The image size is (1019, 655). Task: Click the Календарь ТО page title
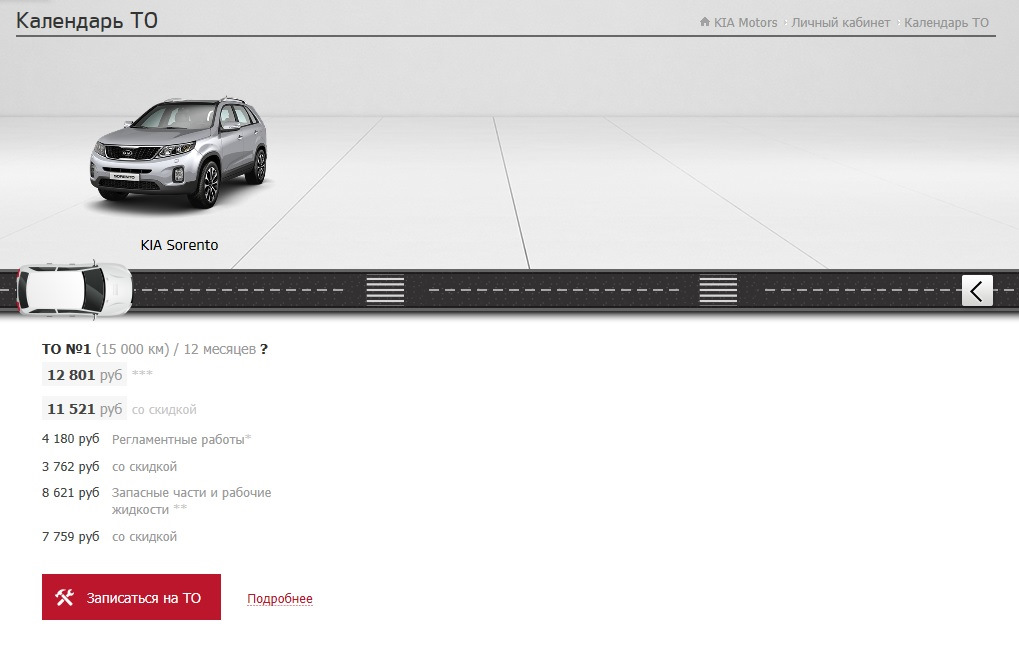coord(87,20)
